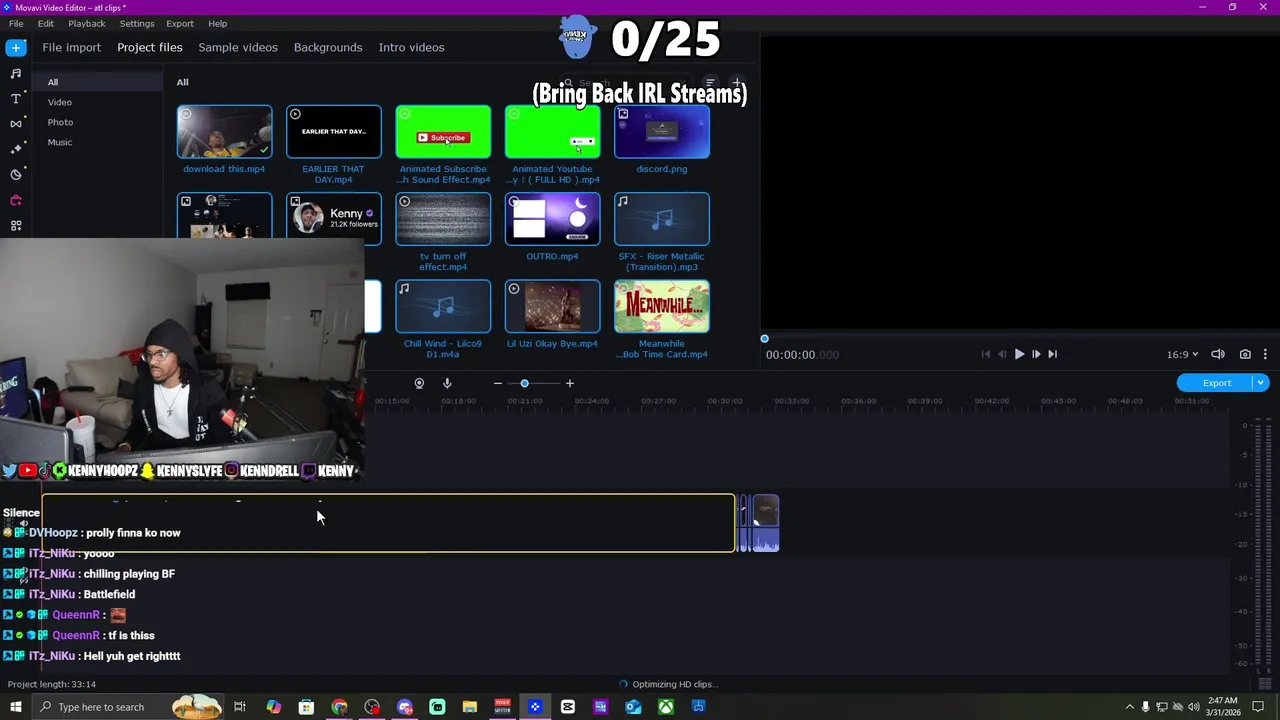Viewport: 1280px width, 720px height.
Task: Select the long yellow-outlined timeline clip
Action: tap(388, 523)
